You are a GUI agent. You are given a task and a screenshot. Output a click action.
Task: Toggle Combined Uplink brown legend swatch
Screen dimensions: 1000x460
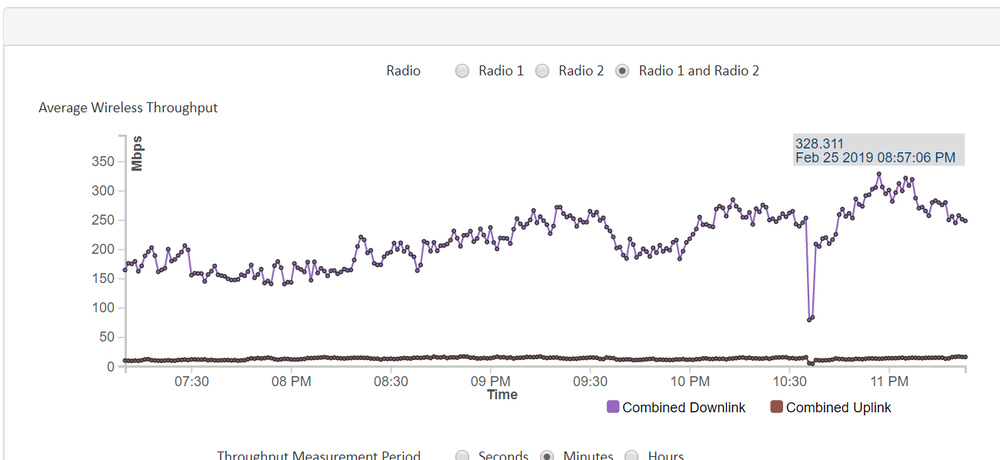tap(777, 407)
